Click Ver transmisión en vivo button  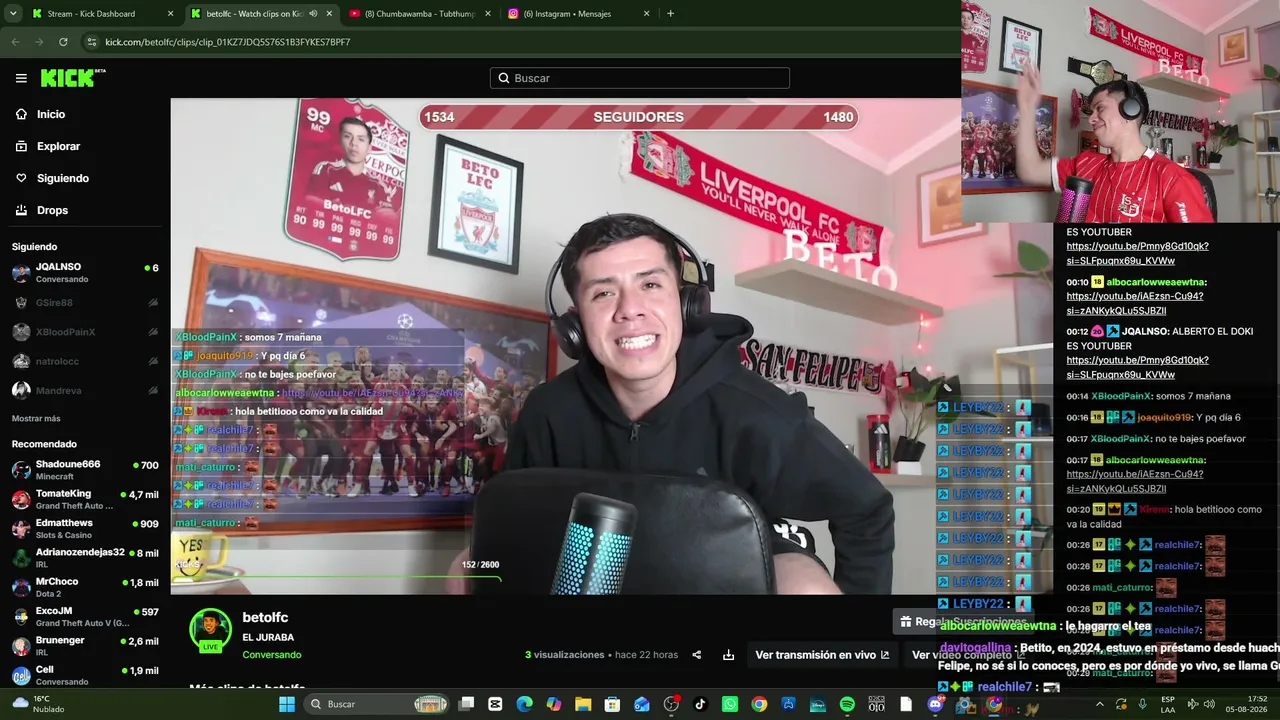[822, 655]
